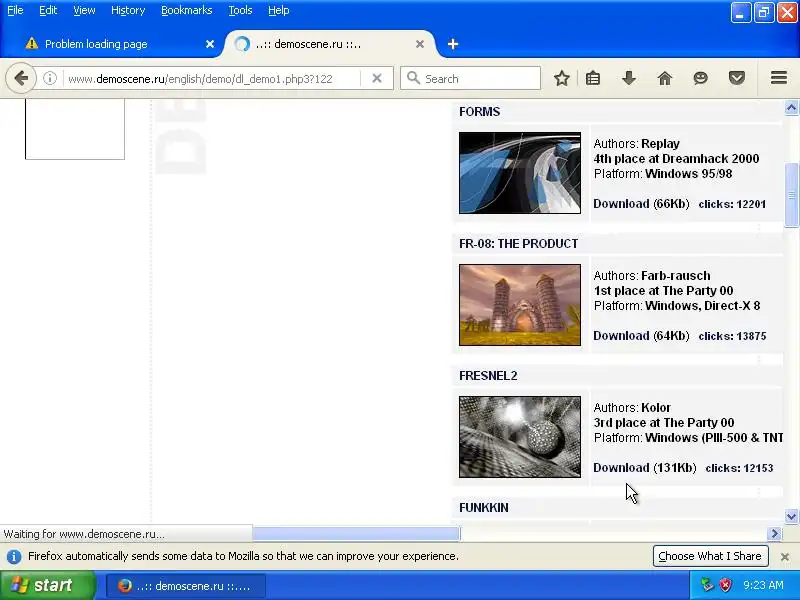Image resolution: width=800 pixels, height=600 pixels.
Task: Open the Edit menu
Action: coord(48,10)
